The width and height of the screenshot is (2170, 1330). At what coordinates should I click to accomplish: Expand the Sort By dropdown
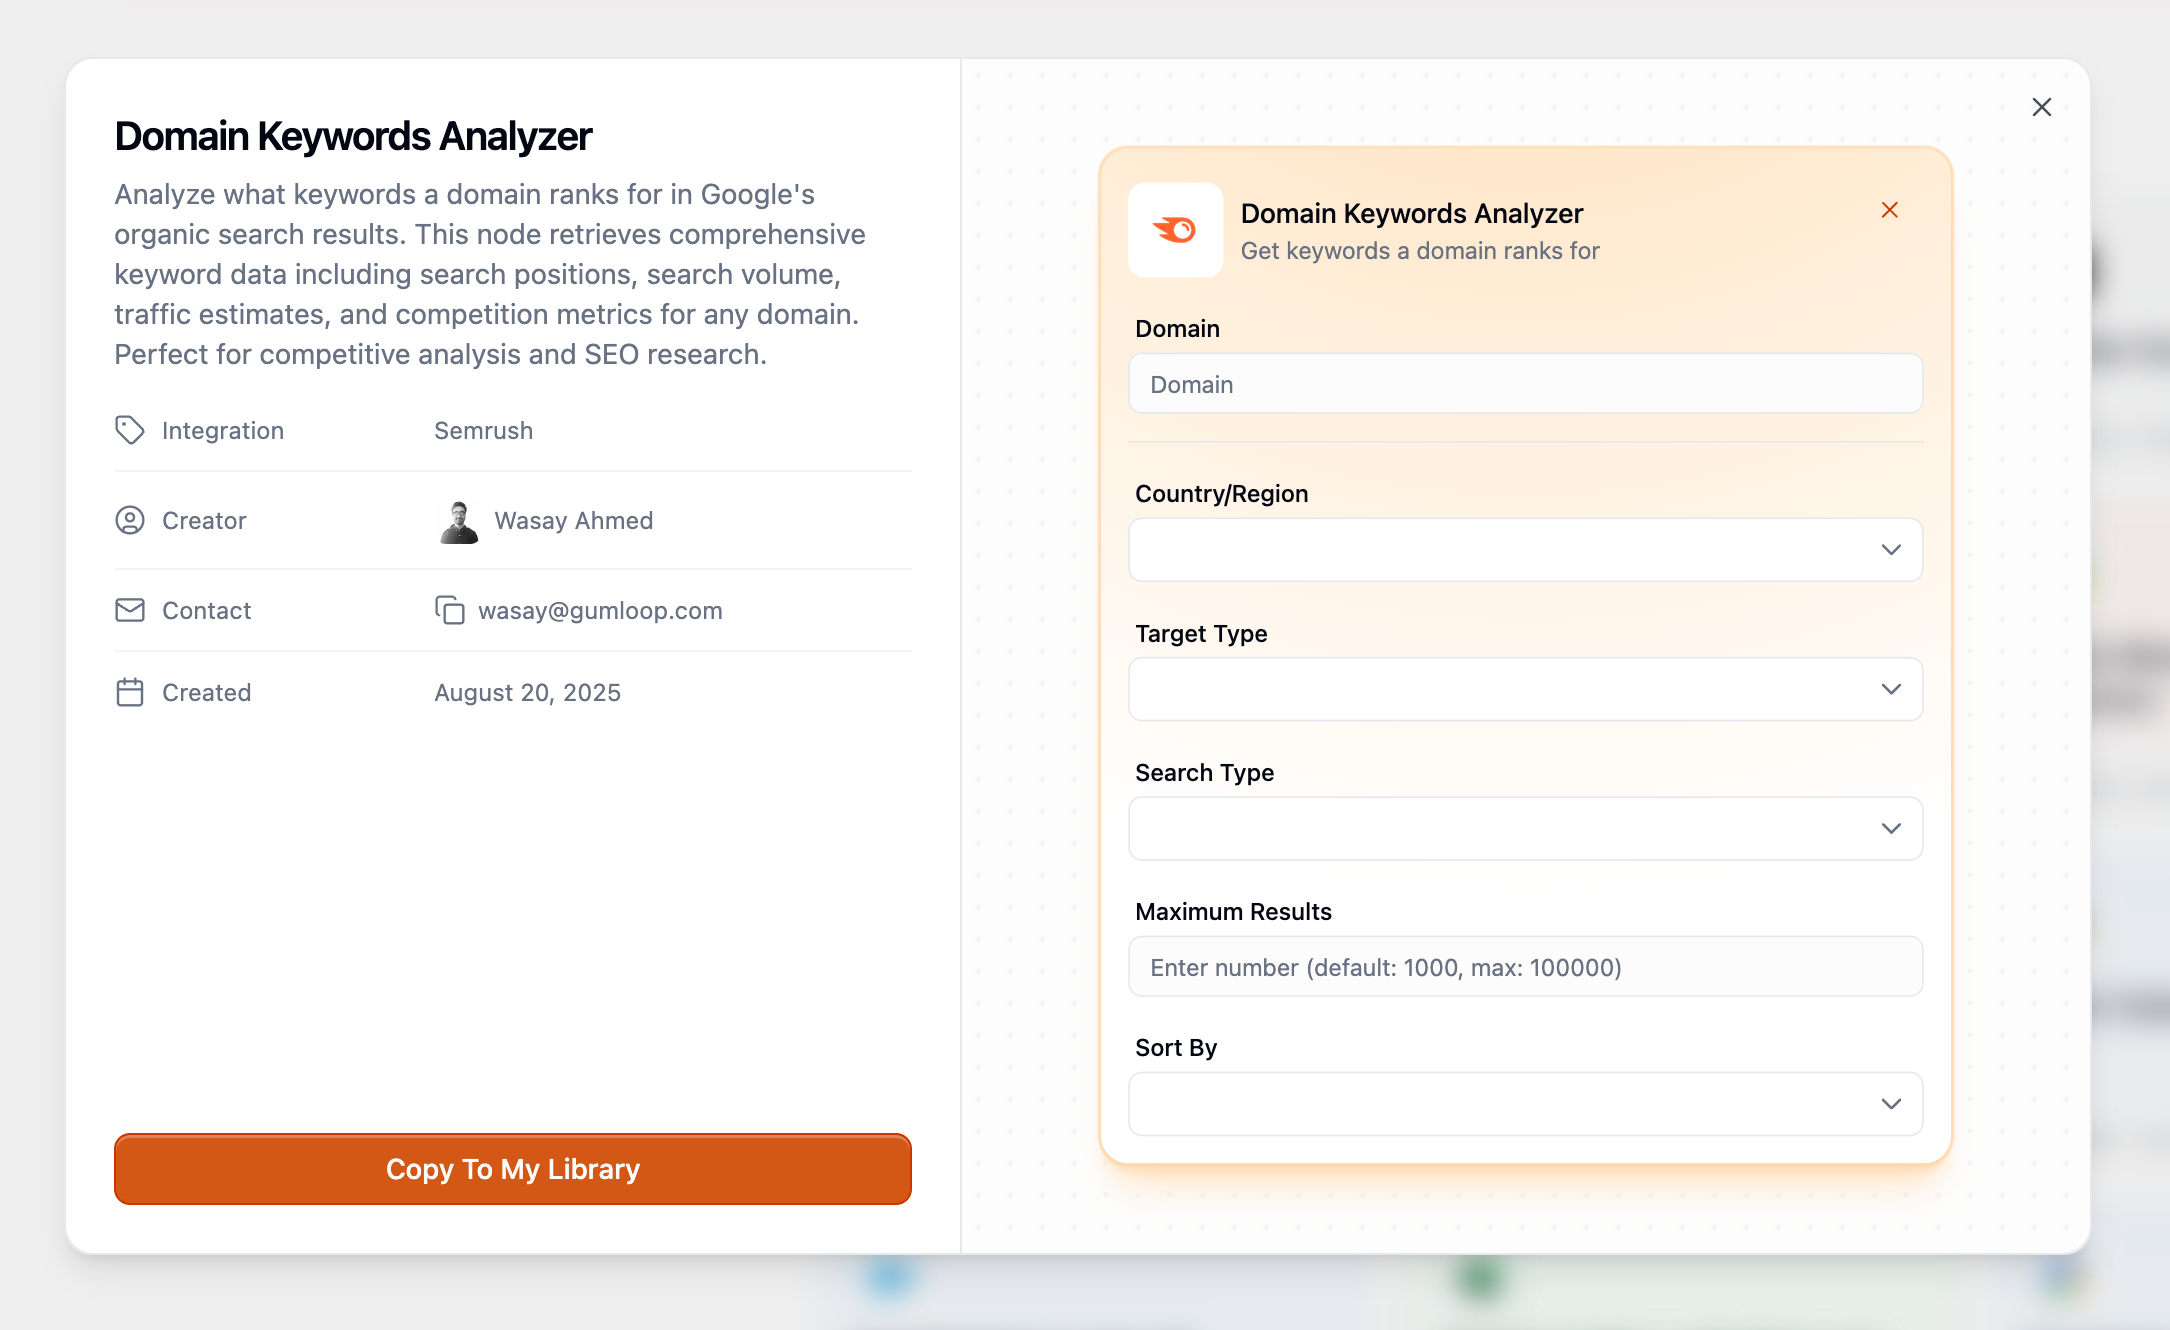[1525, 1104]
